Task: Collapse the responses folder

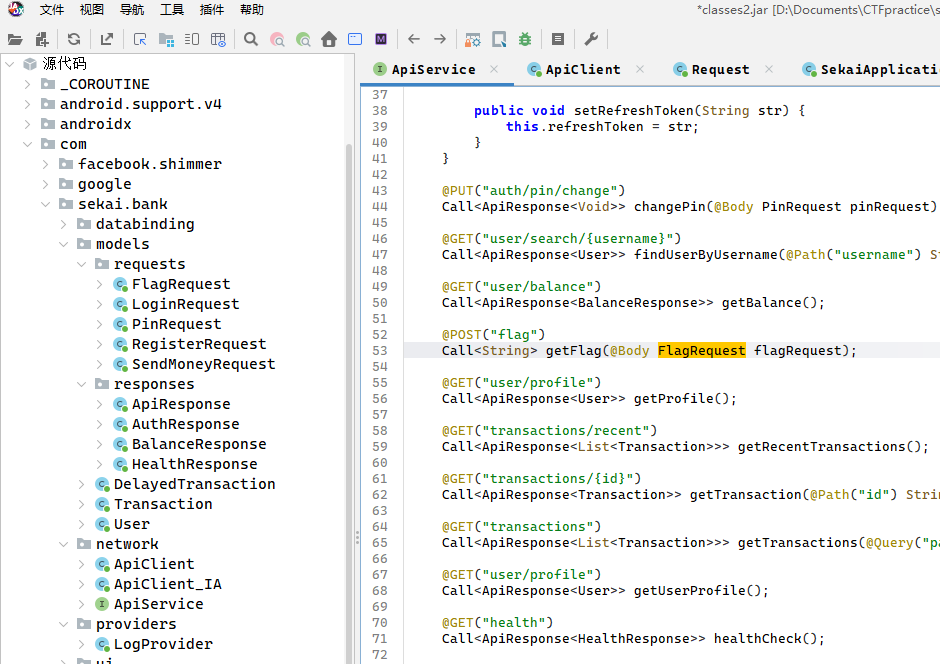Action: tap(82, 384)
